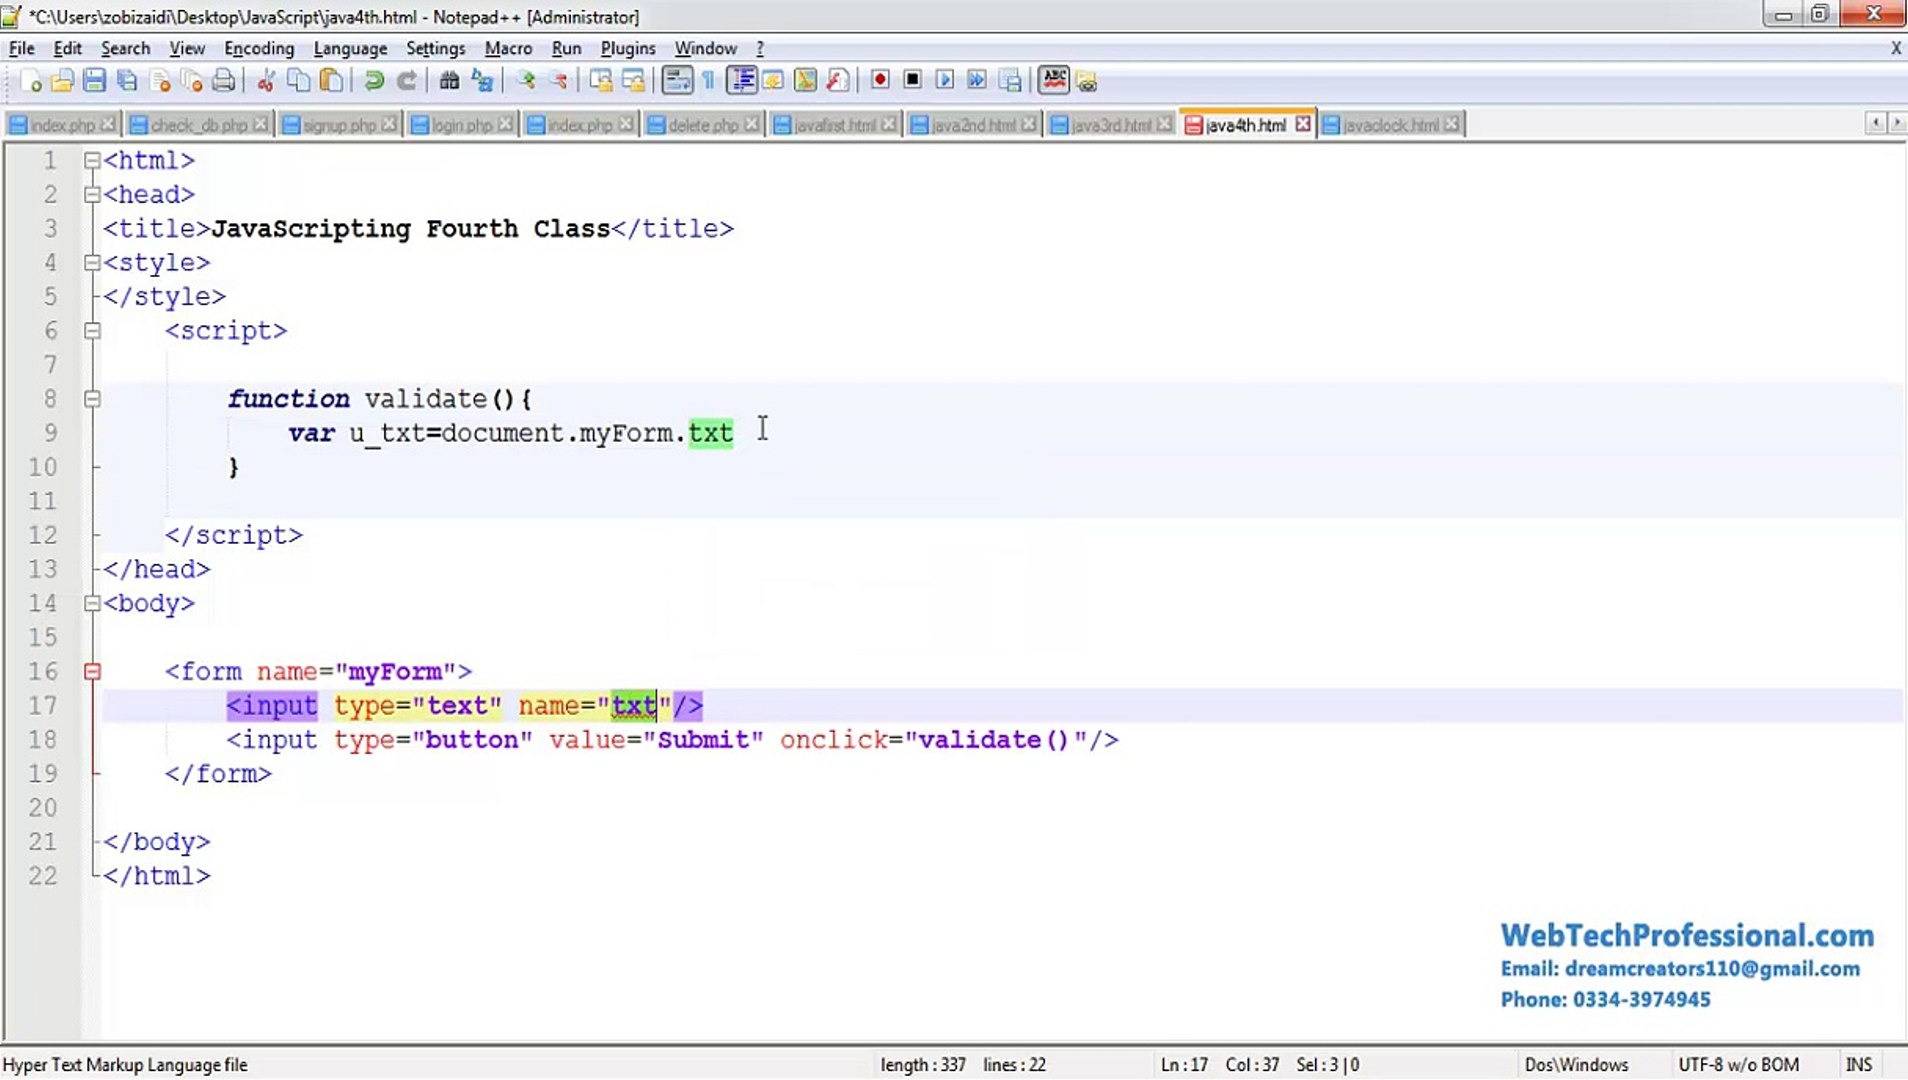Viewport: 1908px width, 1080px height.
Task: Open Find with binoculars icon
Action: tap(449, 81)
